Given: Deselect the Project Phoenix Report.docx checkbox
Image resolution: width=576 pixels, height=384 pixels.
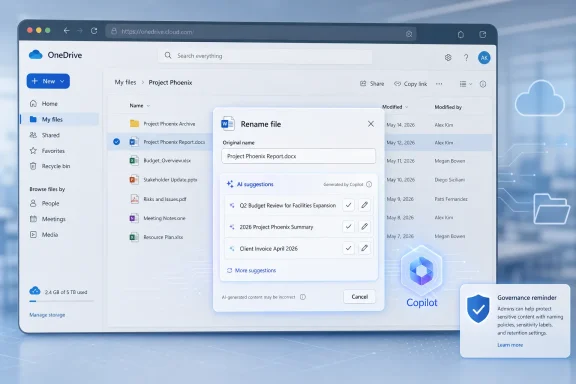Looking at the screenshot, I should (116, 142).
